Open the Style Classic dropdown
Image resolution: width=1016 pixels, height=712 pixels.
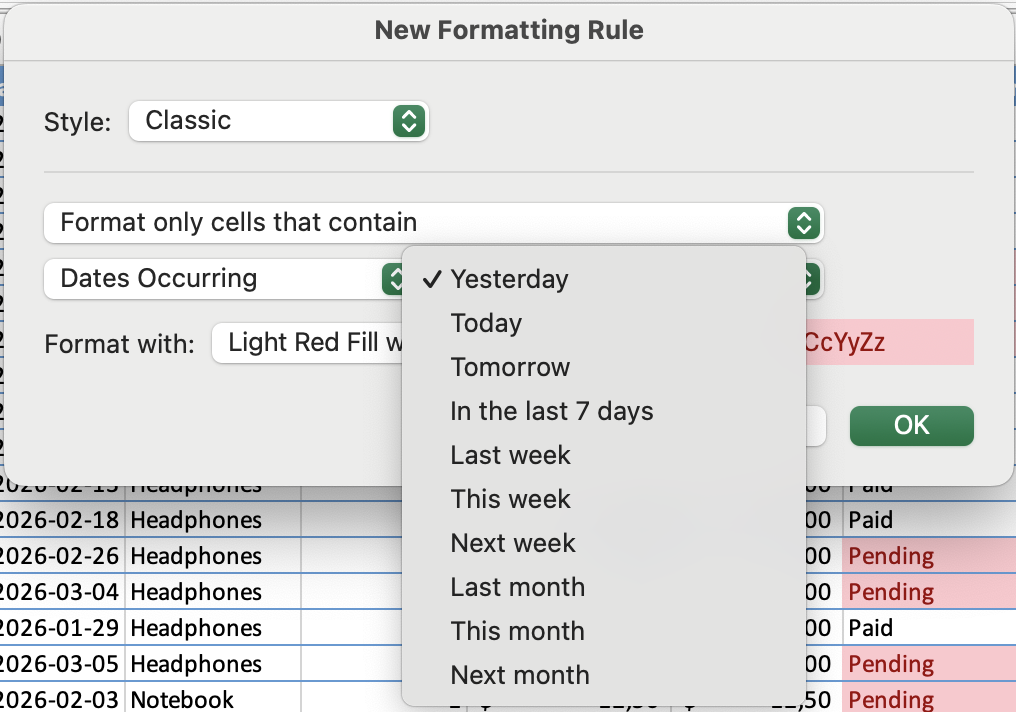[x=278, y=121]
